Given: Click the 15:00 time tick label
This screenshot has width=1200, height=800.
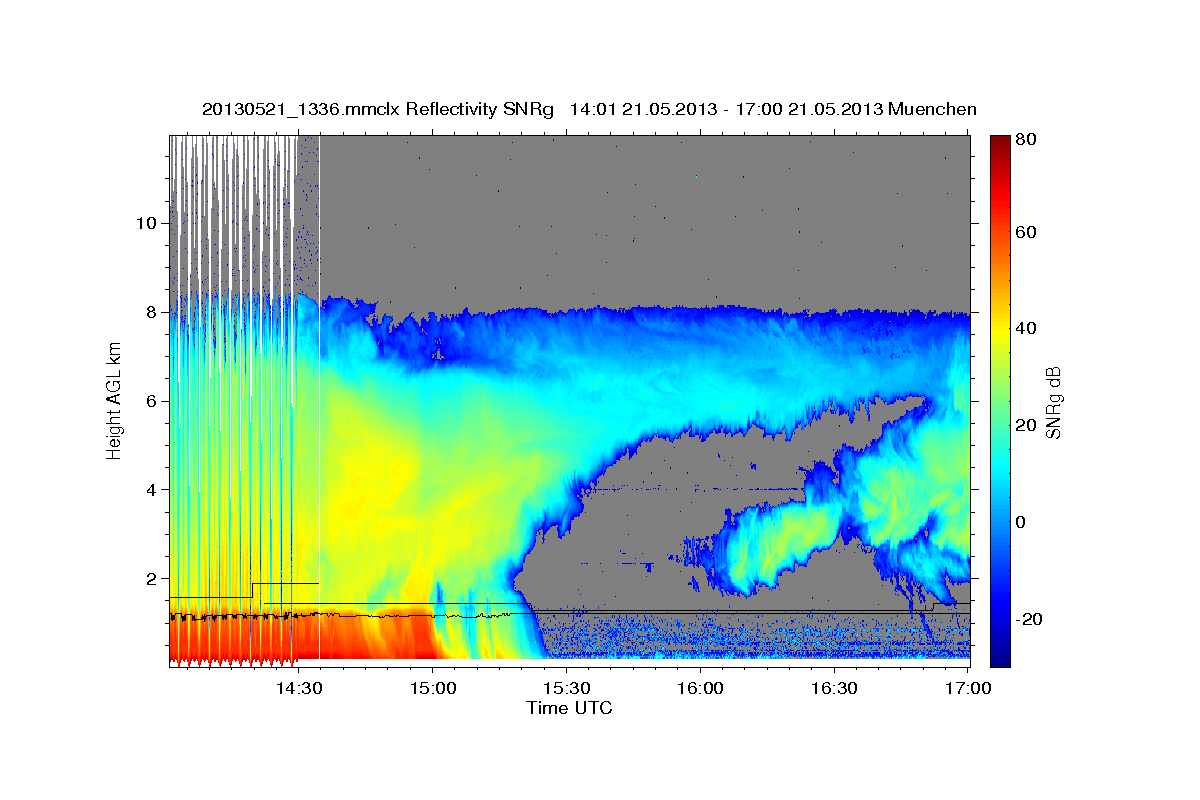Looking at the screenshot, I should [x=433, y=688].
